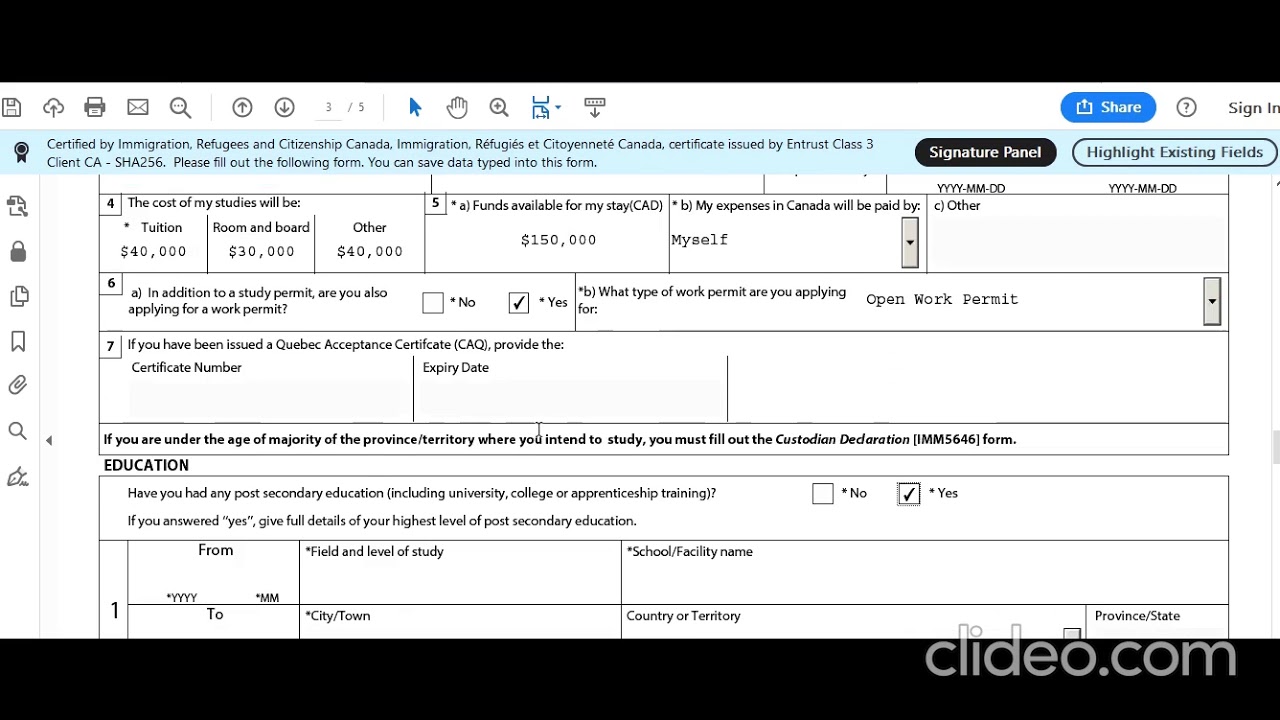Click the School/Facility name field
The image size is (1280, 720).
point(925,582)
